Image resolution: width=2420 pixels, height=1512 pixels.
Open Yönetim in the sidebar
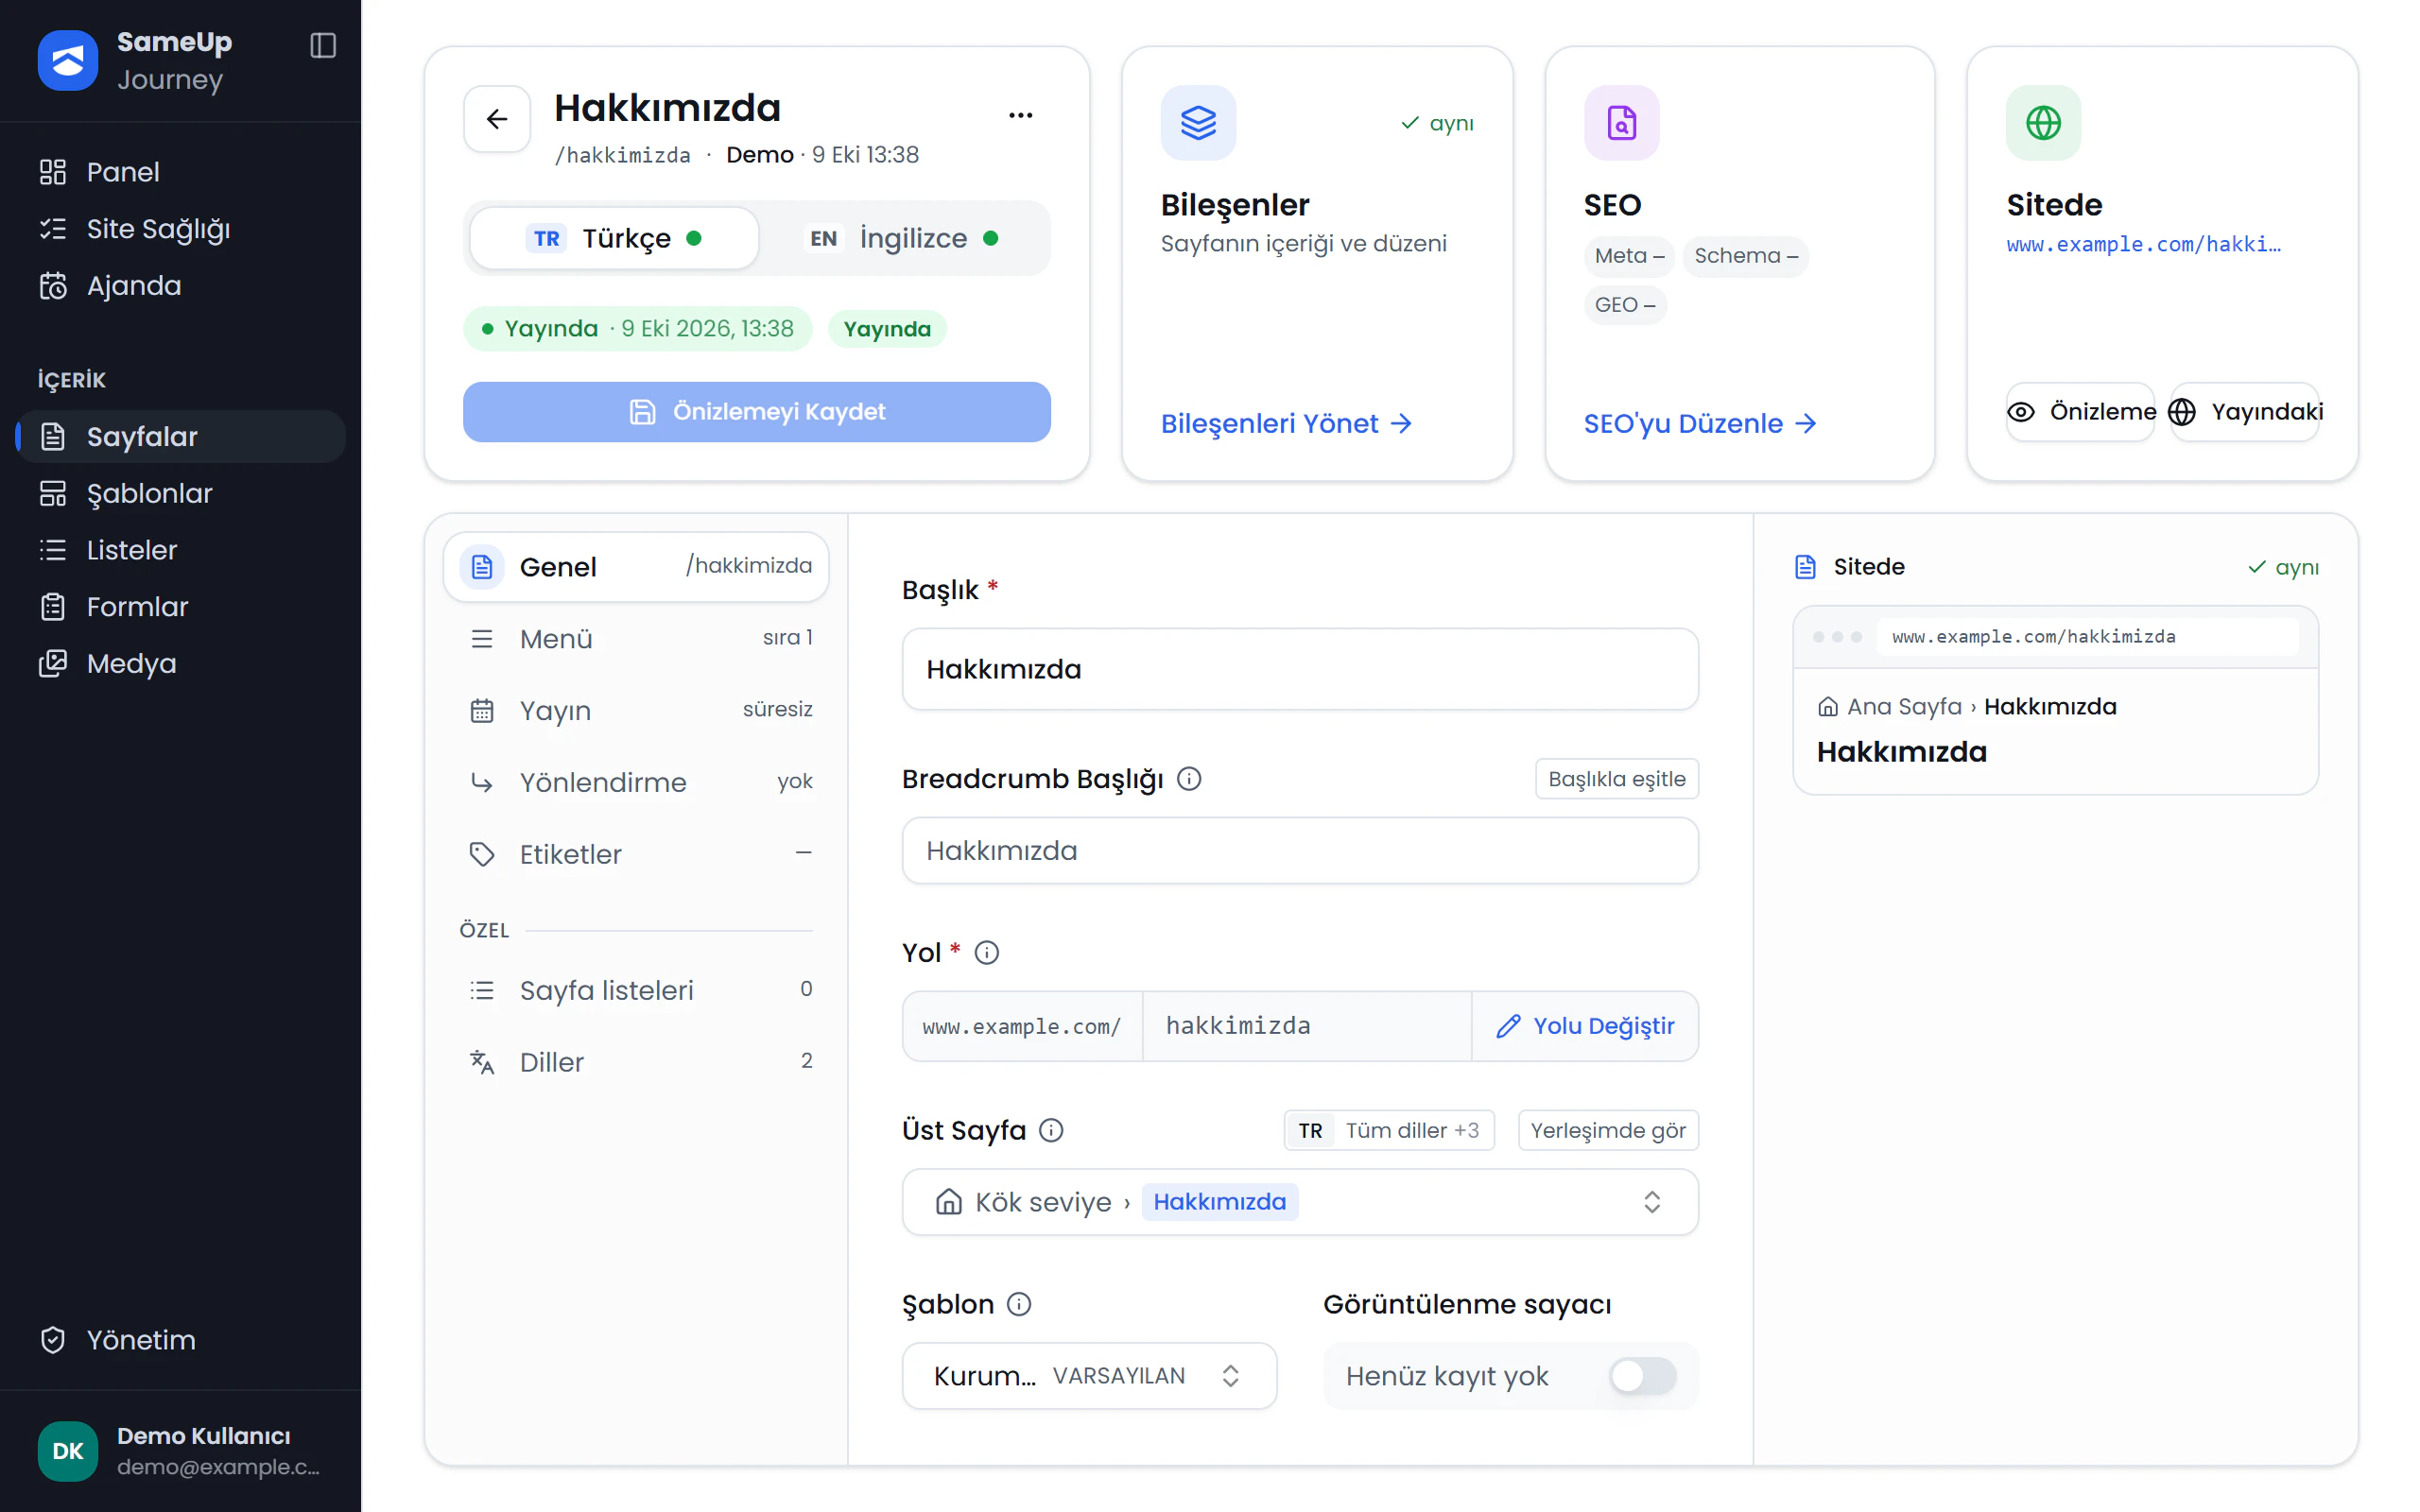[181, 1340]
